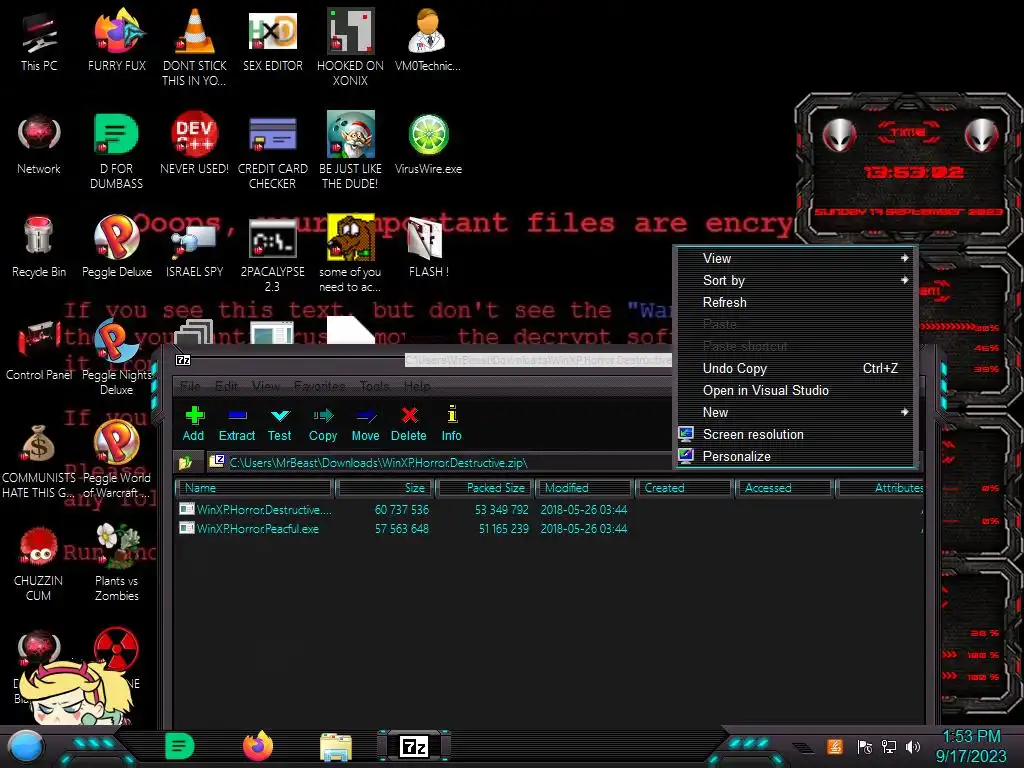The height and width of the screenshot is (768, 1024).
Task: Expand the Sort by submenu
Action: coord(794,280)
